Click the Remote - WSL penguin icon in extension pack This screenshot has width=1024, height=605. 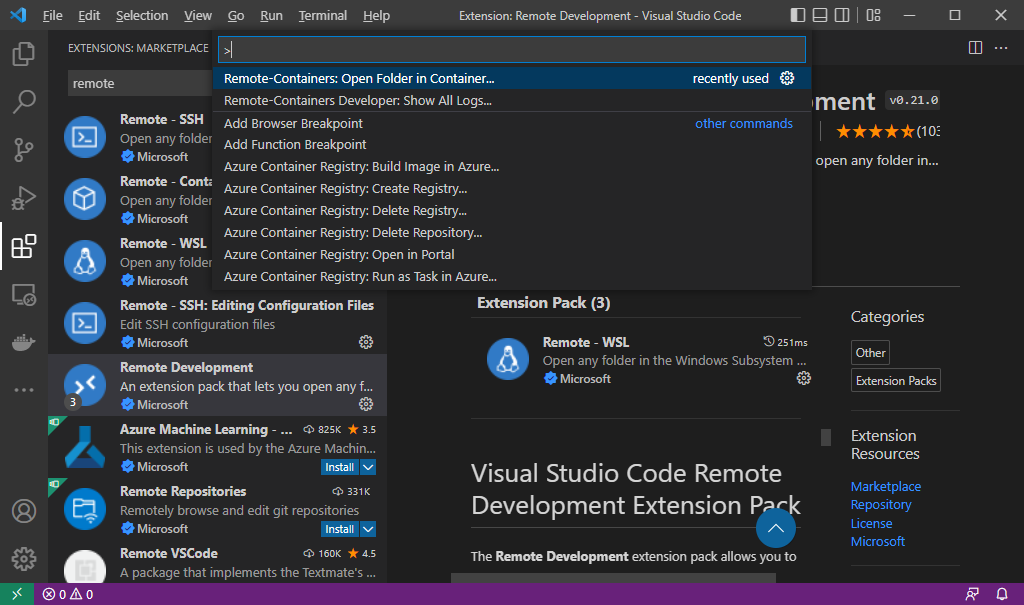(x=507, y=359)
